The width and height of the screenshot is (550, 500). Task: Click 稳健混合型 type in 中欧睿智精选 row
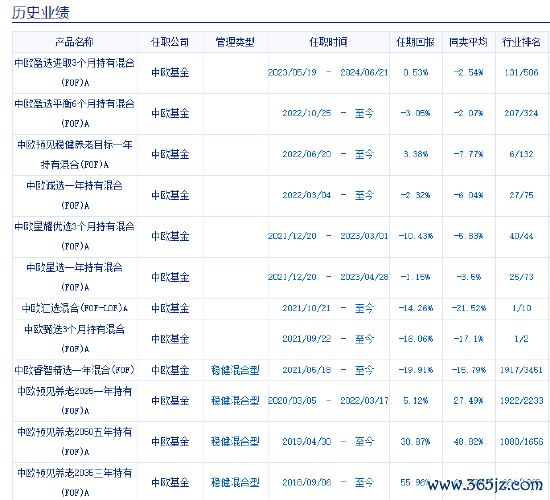point(235,370)
